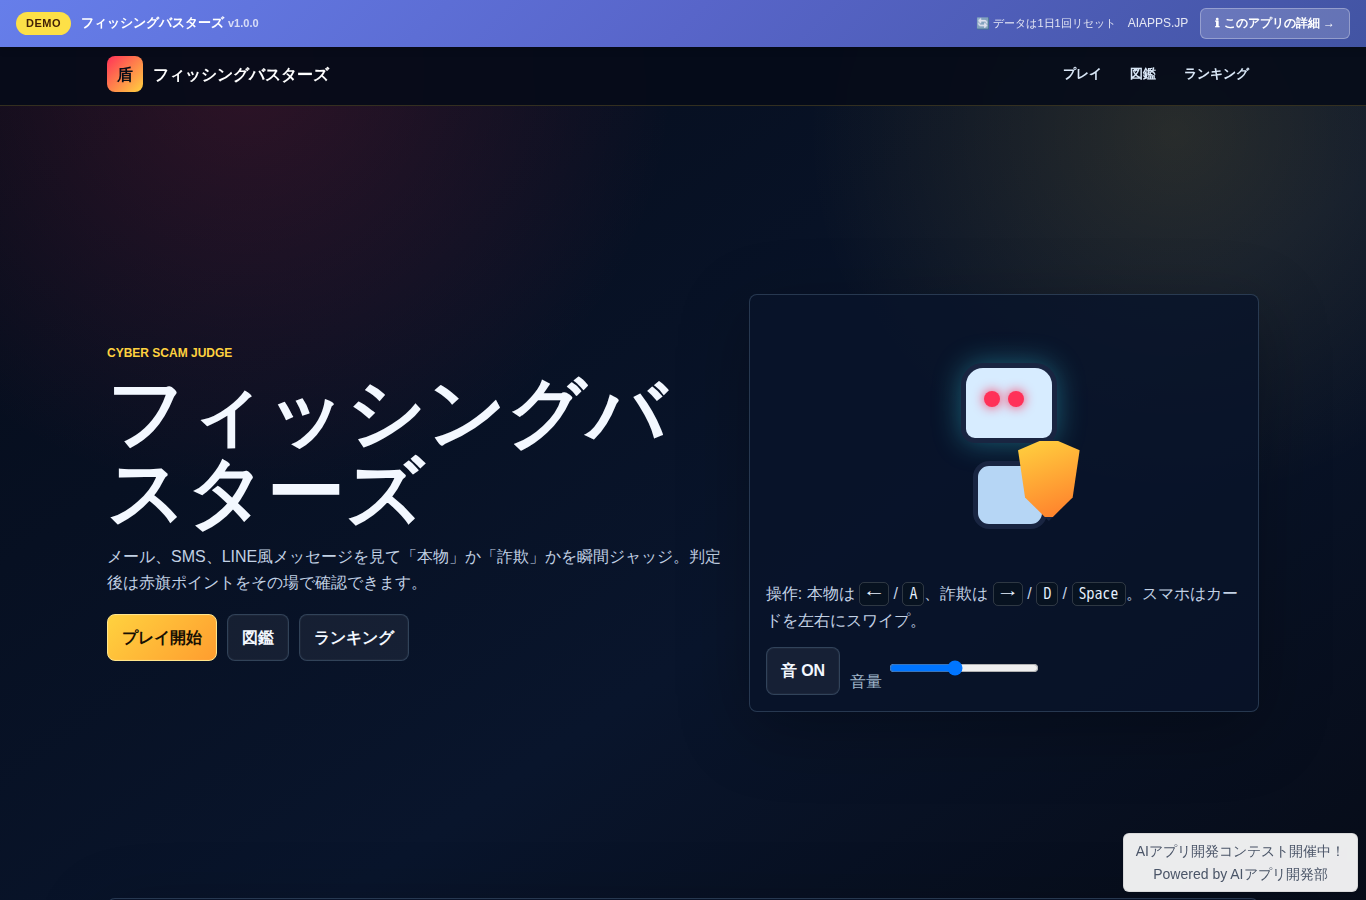
Task: Adjust the 音量 volume slider
Action: [x=964, y=668]
